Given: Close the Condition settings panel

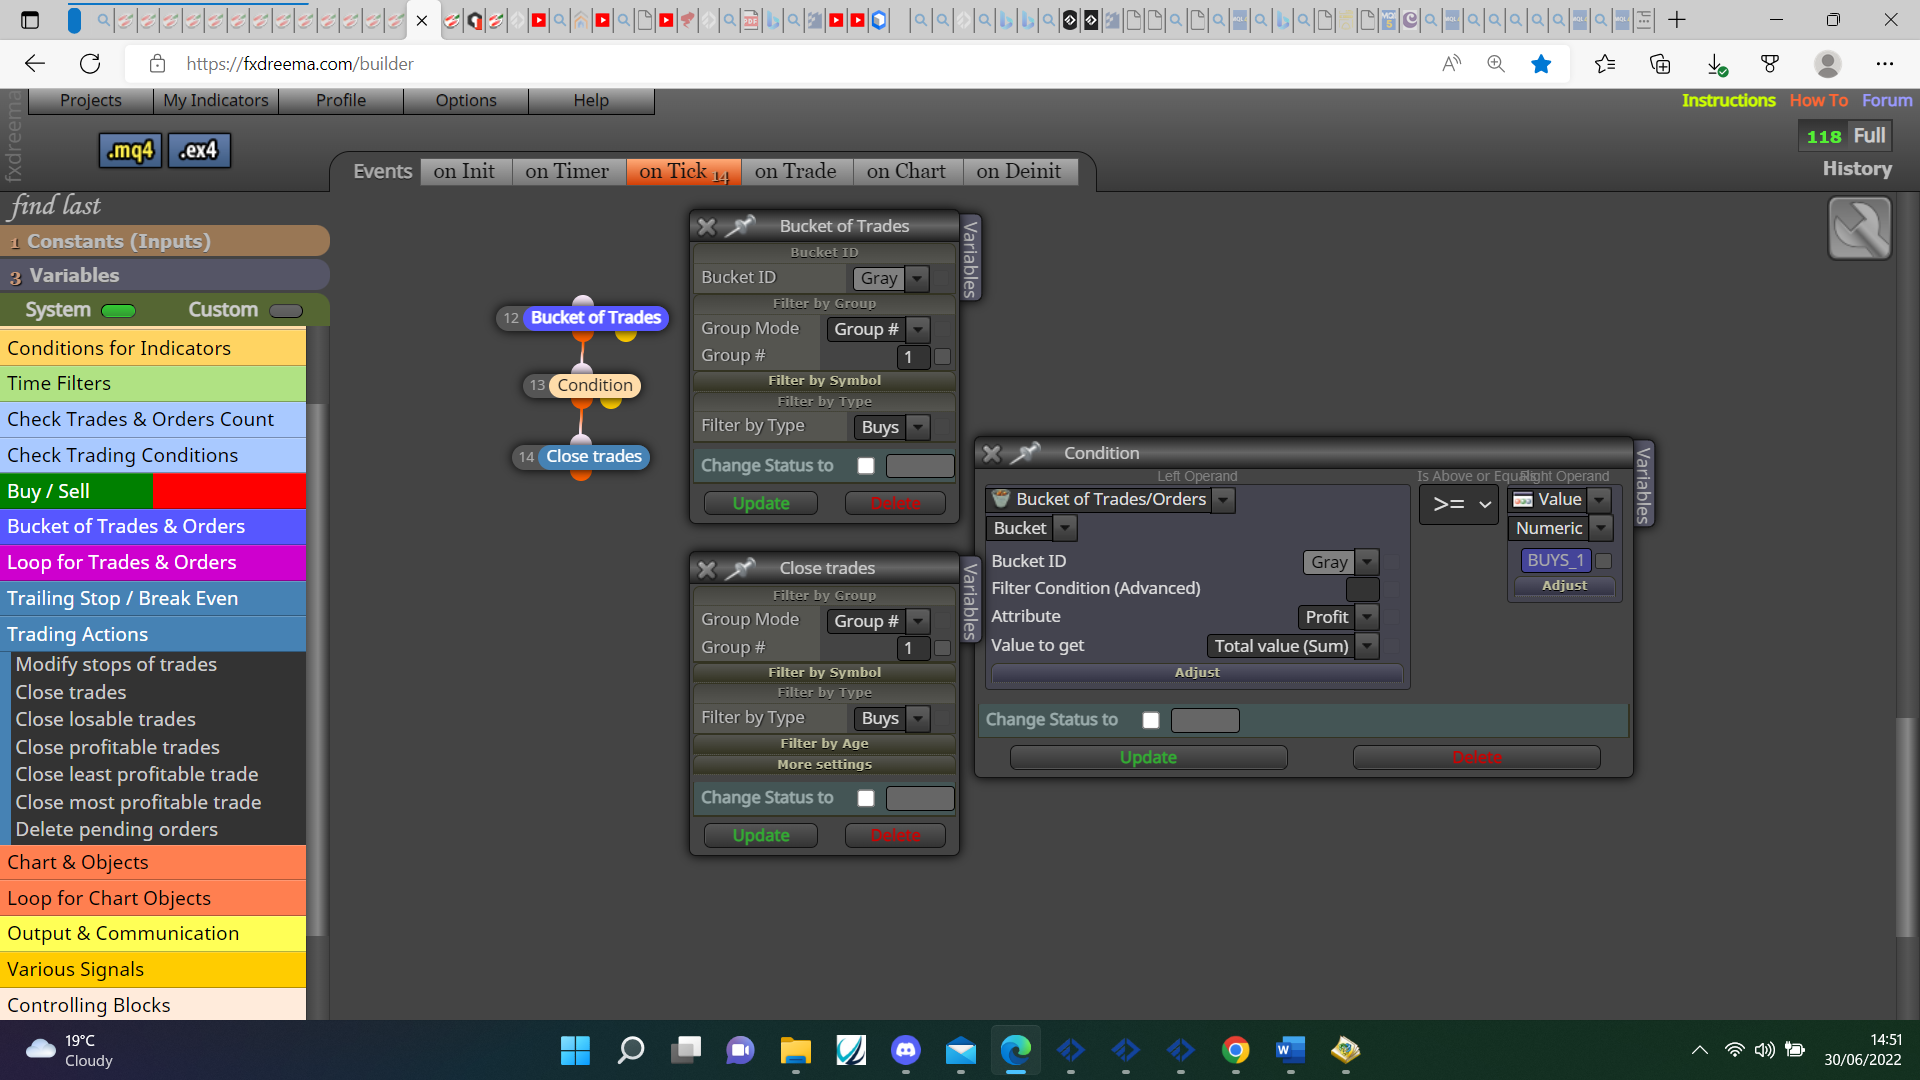Looking at the screenshot, I should click(x=992, y=453).
